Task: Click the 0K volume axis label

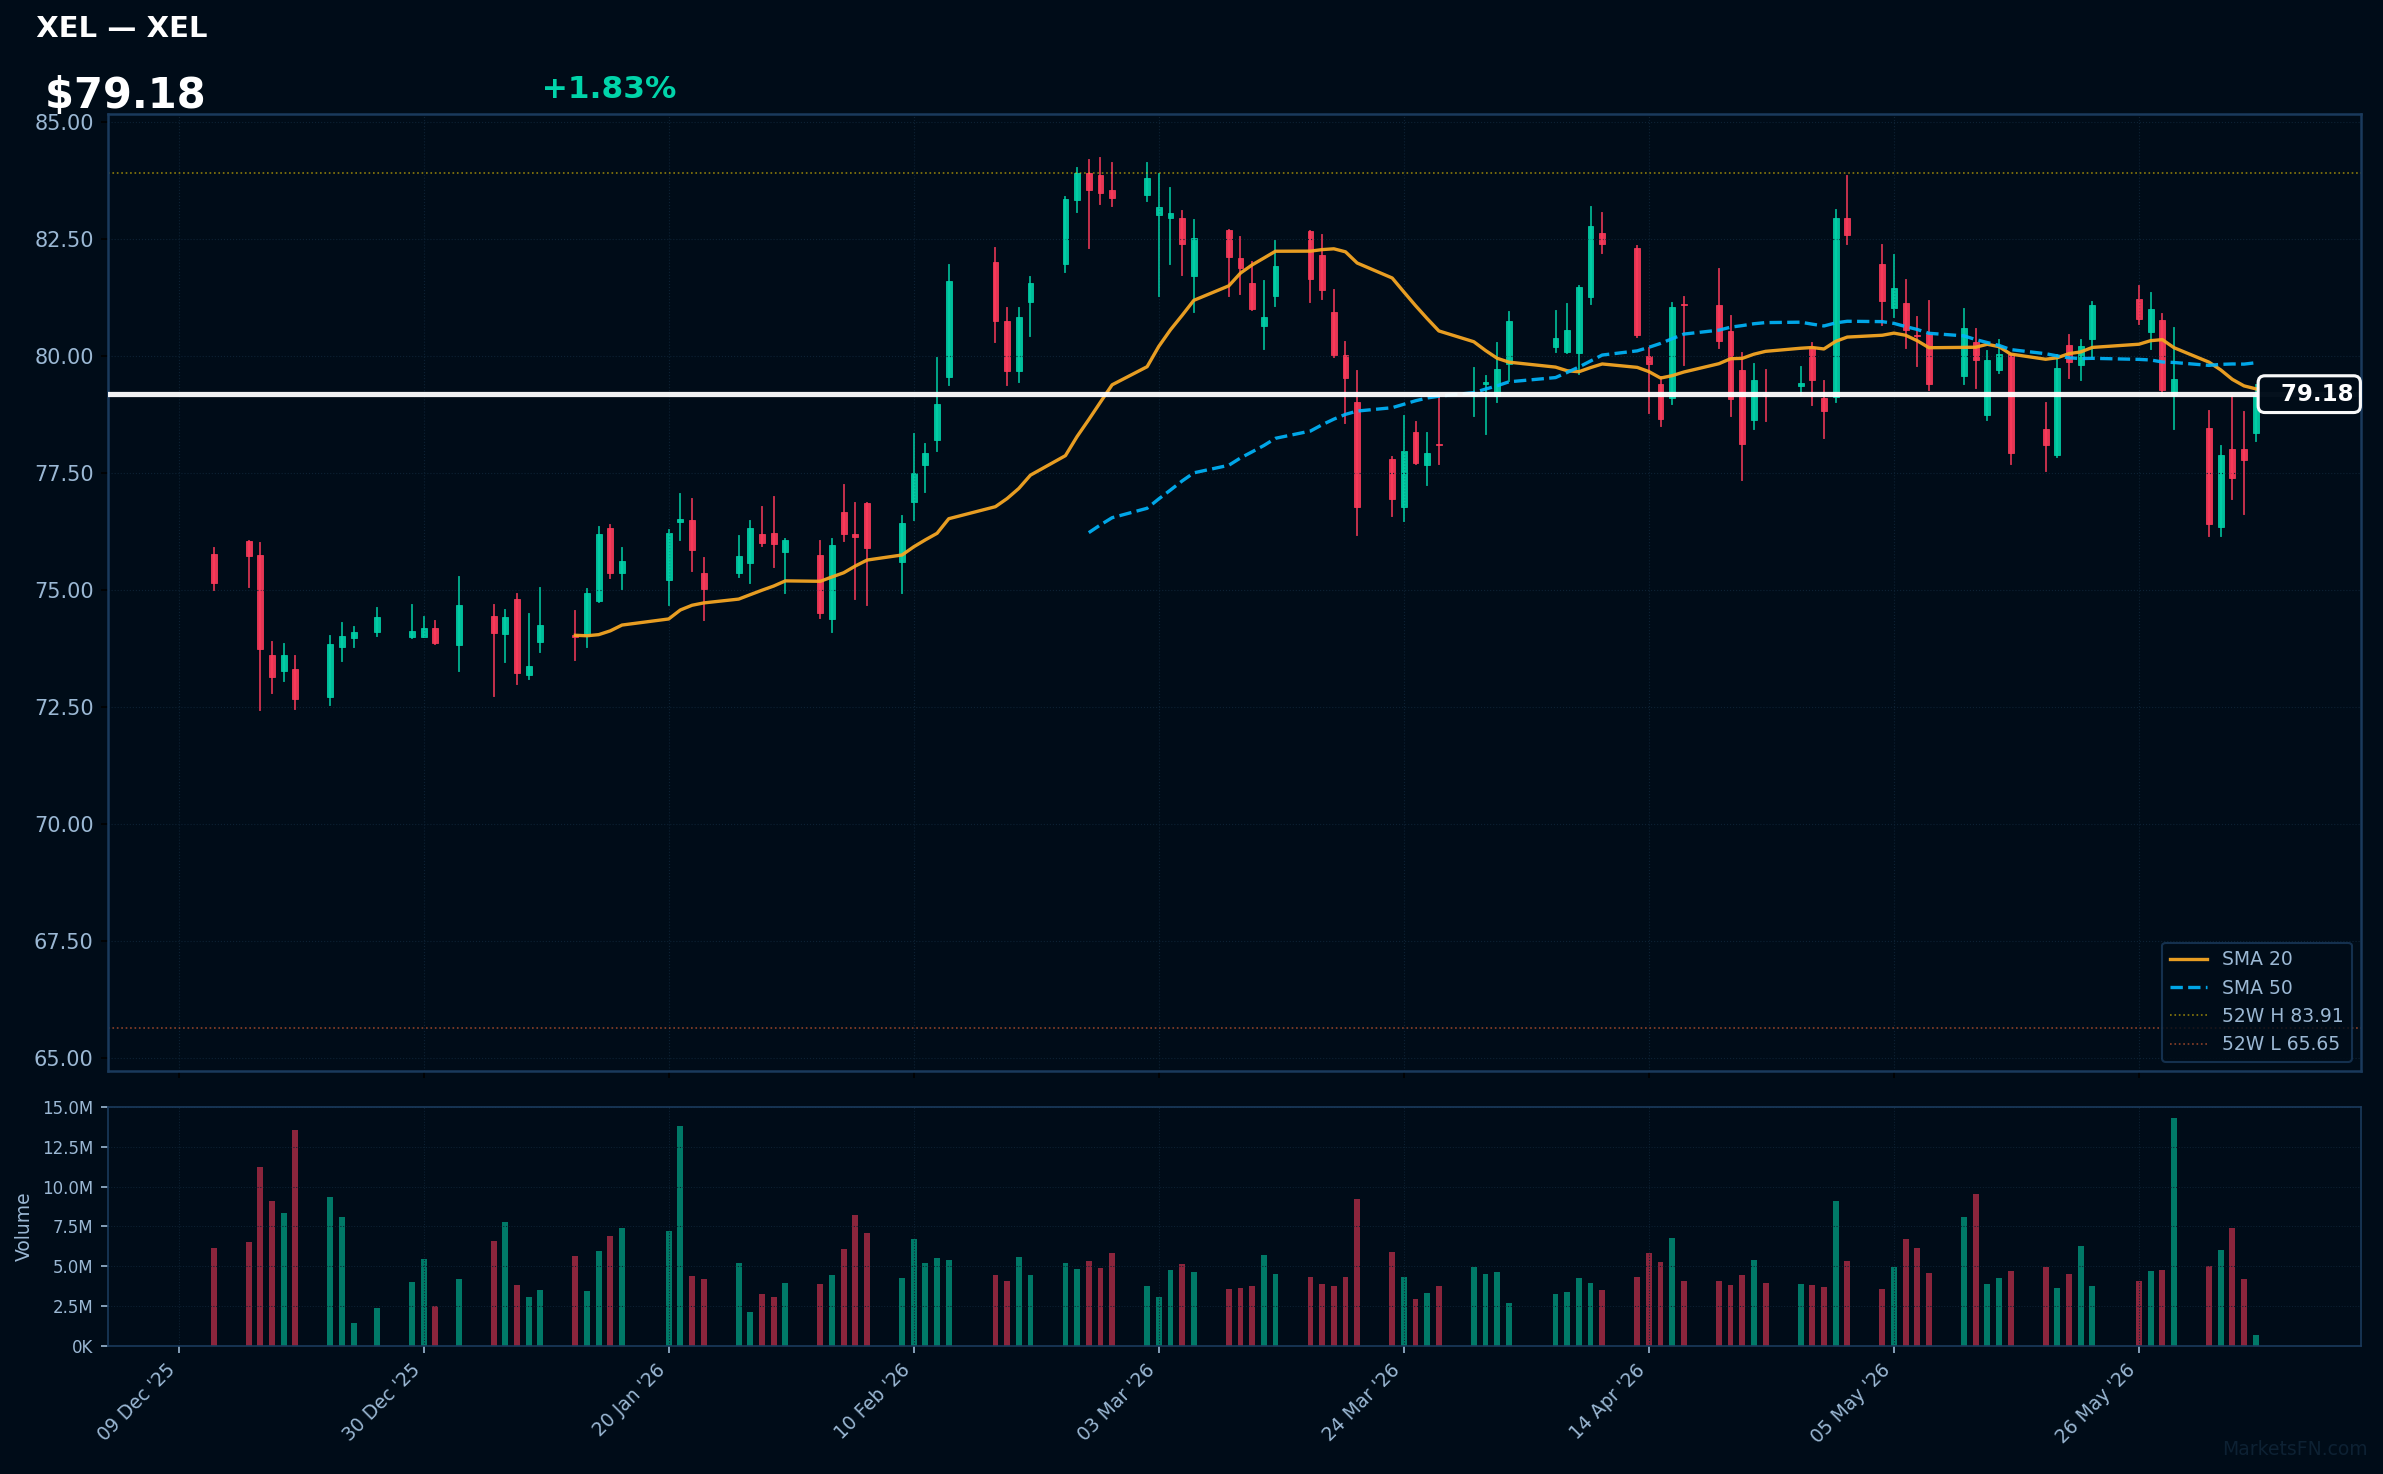Action: [82, 1347]
